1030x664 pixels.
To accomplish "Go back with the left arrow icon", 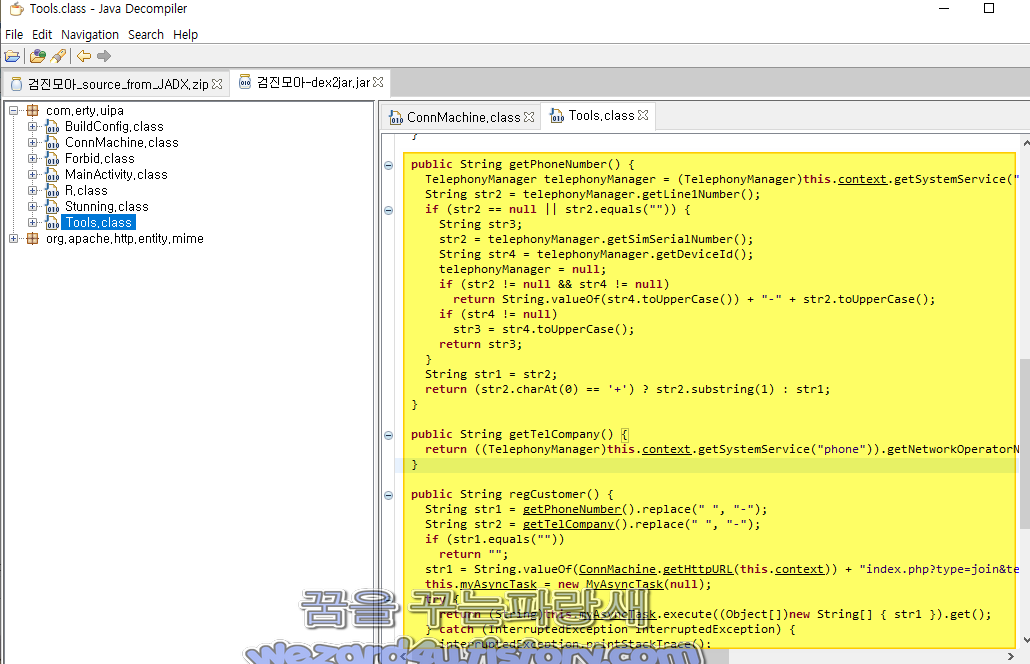I will [x=84, y=56].
